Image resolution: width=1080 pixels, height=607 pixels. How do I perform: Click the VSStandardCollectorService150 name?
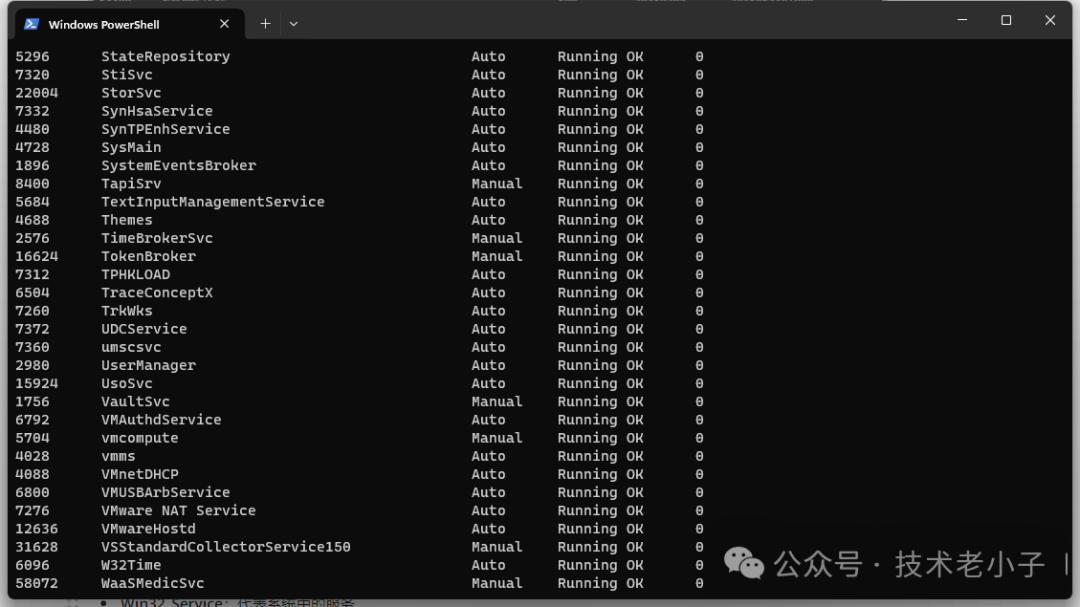click(x=225, y=547)
